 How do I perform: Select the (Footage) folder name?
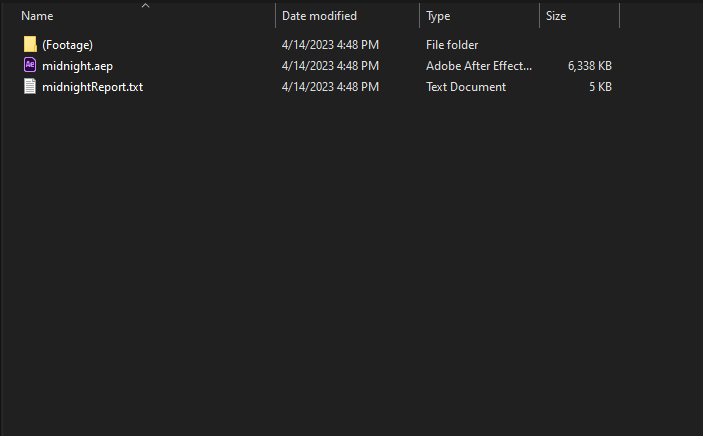[67, 45]
